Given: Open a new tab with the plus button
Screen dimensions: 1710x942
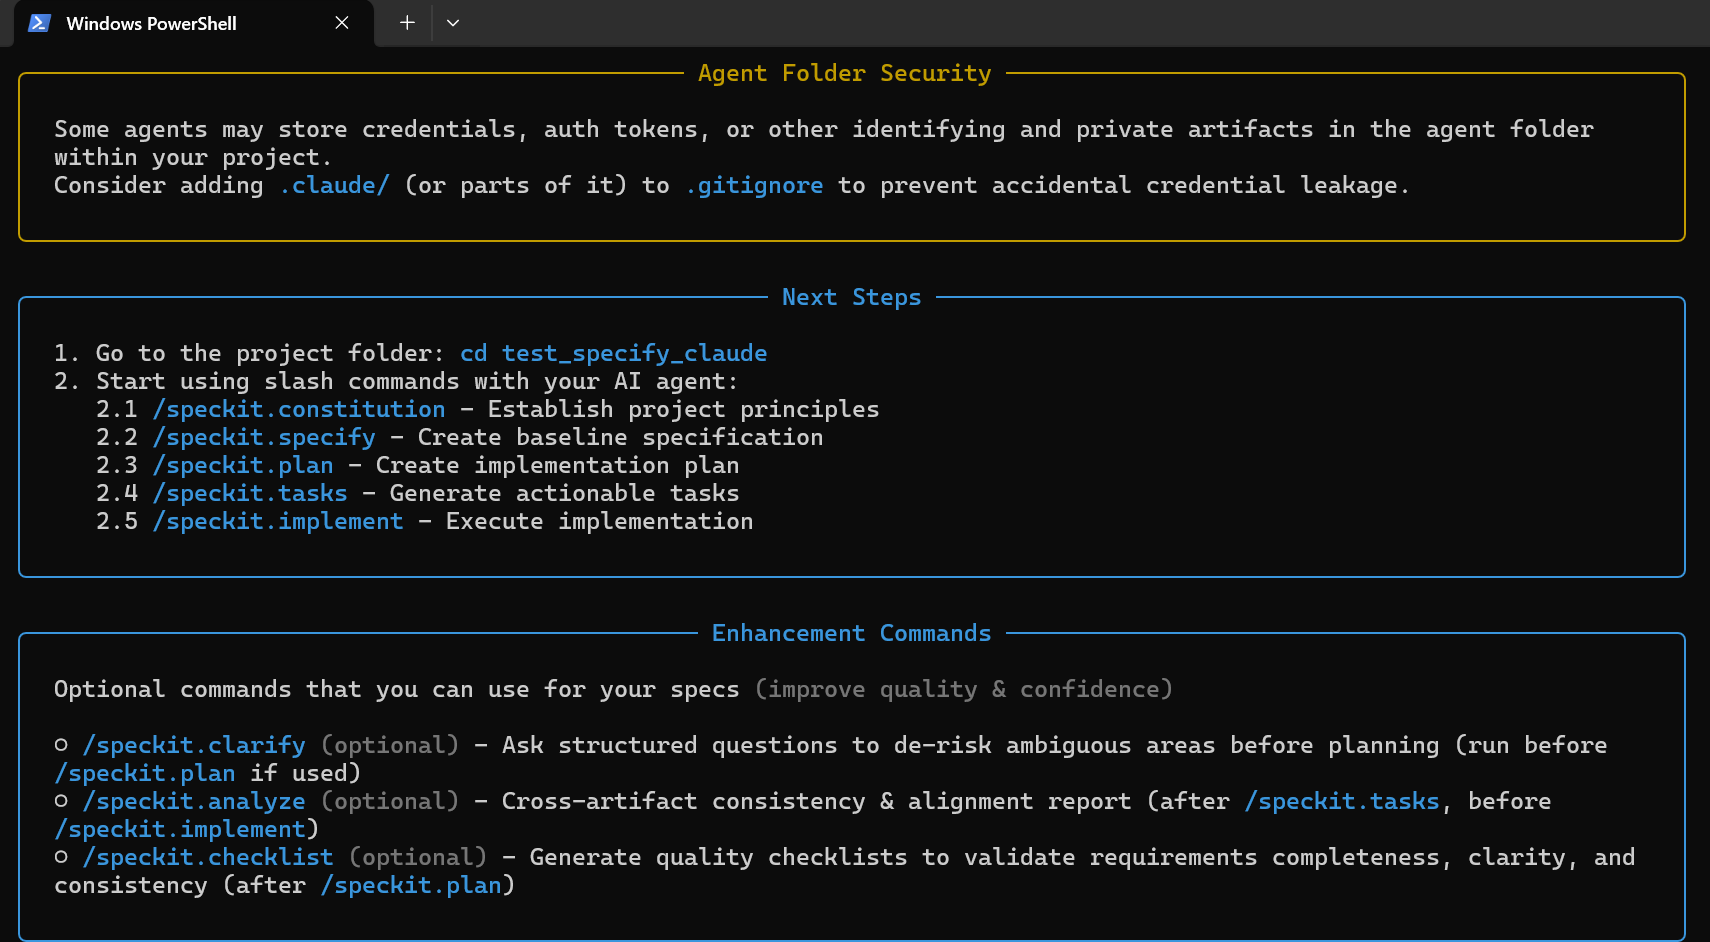Looking at the screenshot, I should [407, 23].
